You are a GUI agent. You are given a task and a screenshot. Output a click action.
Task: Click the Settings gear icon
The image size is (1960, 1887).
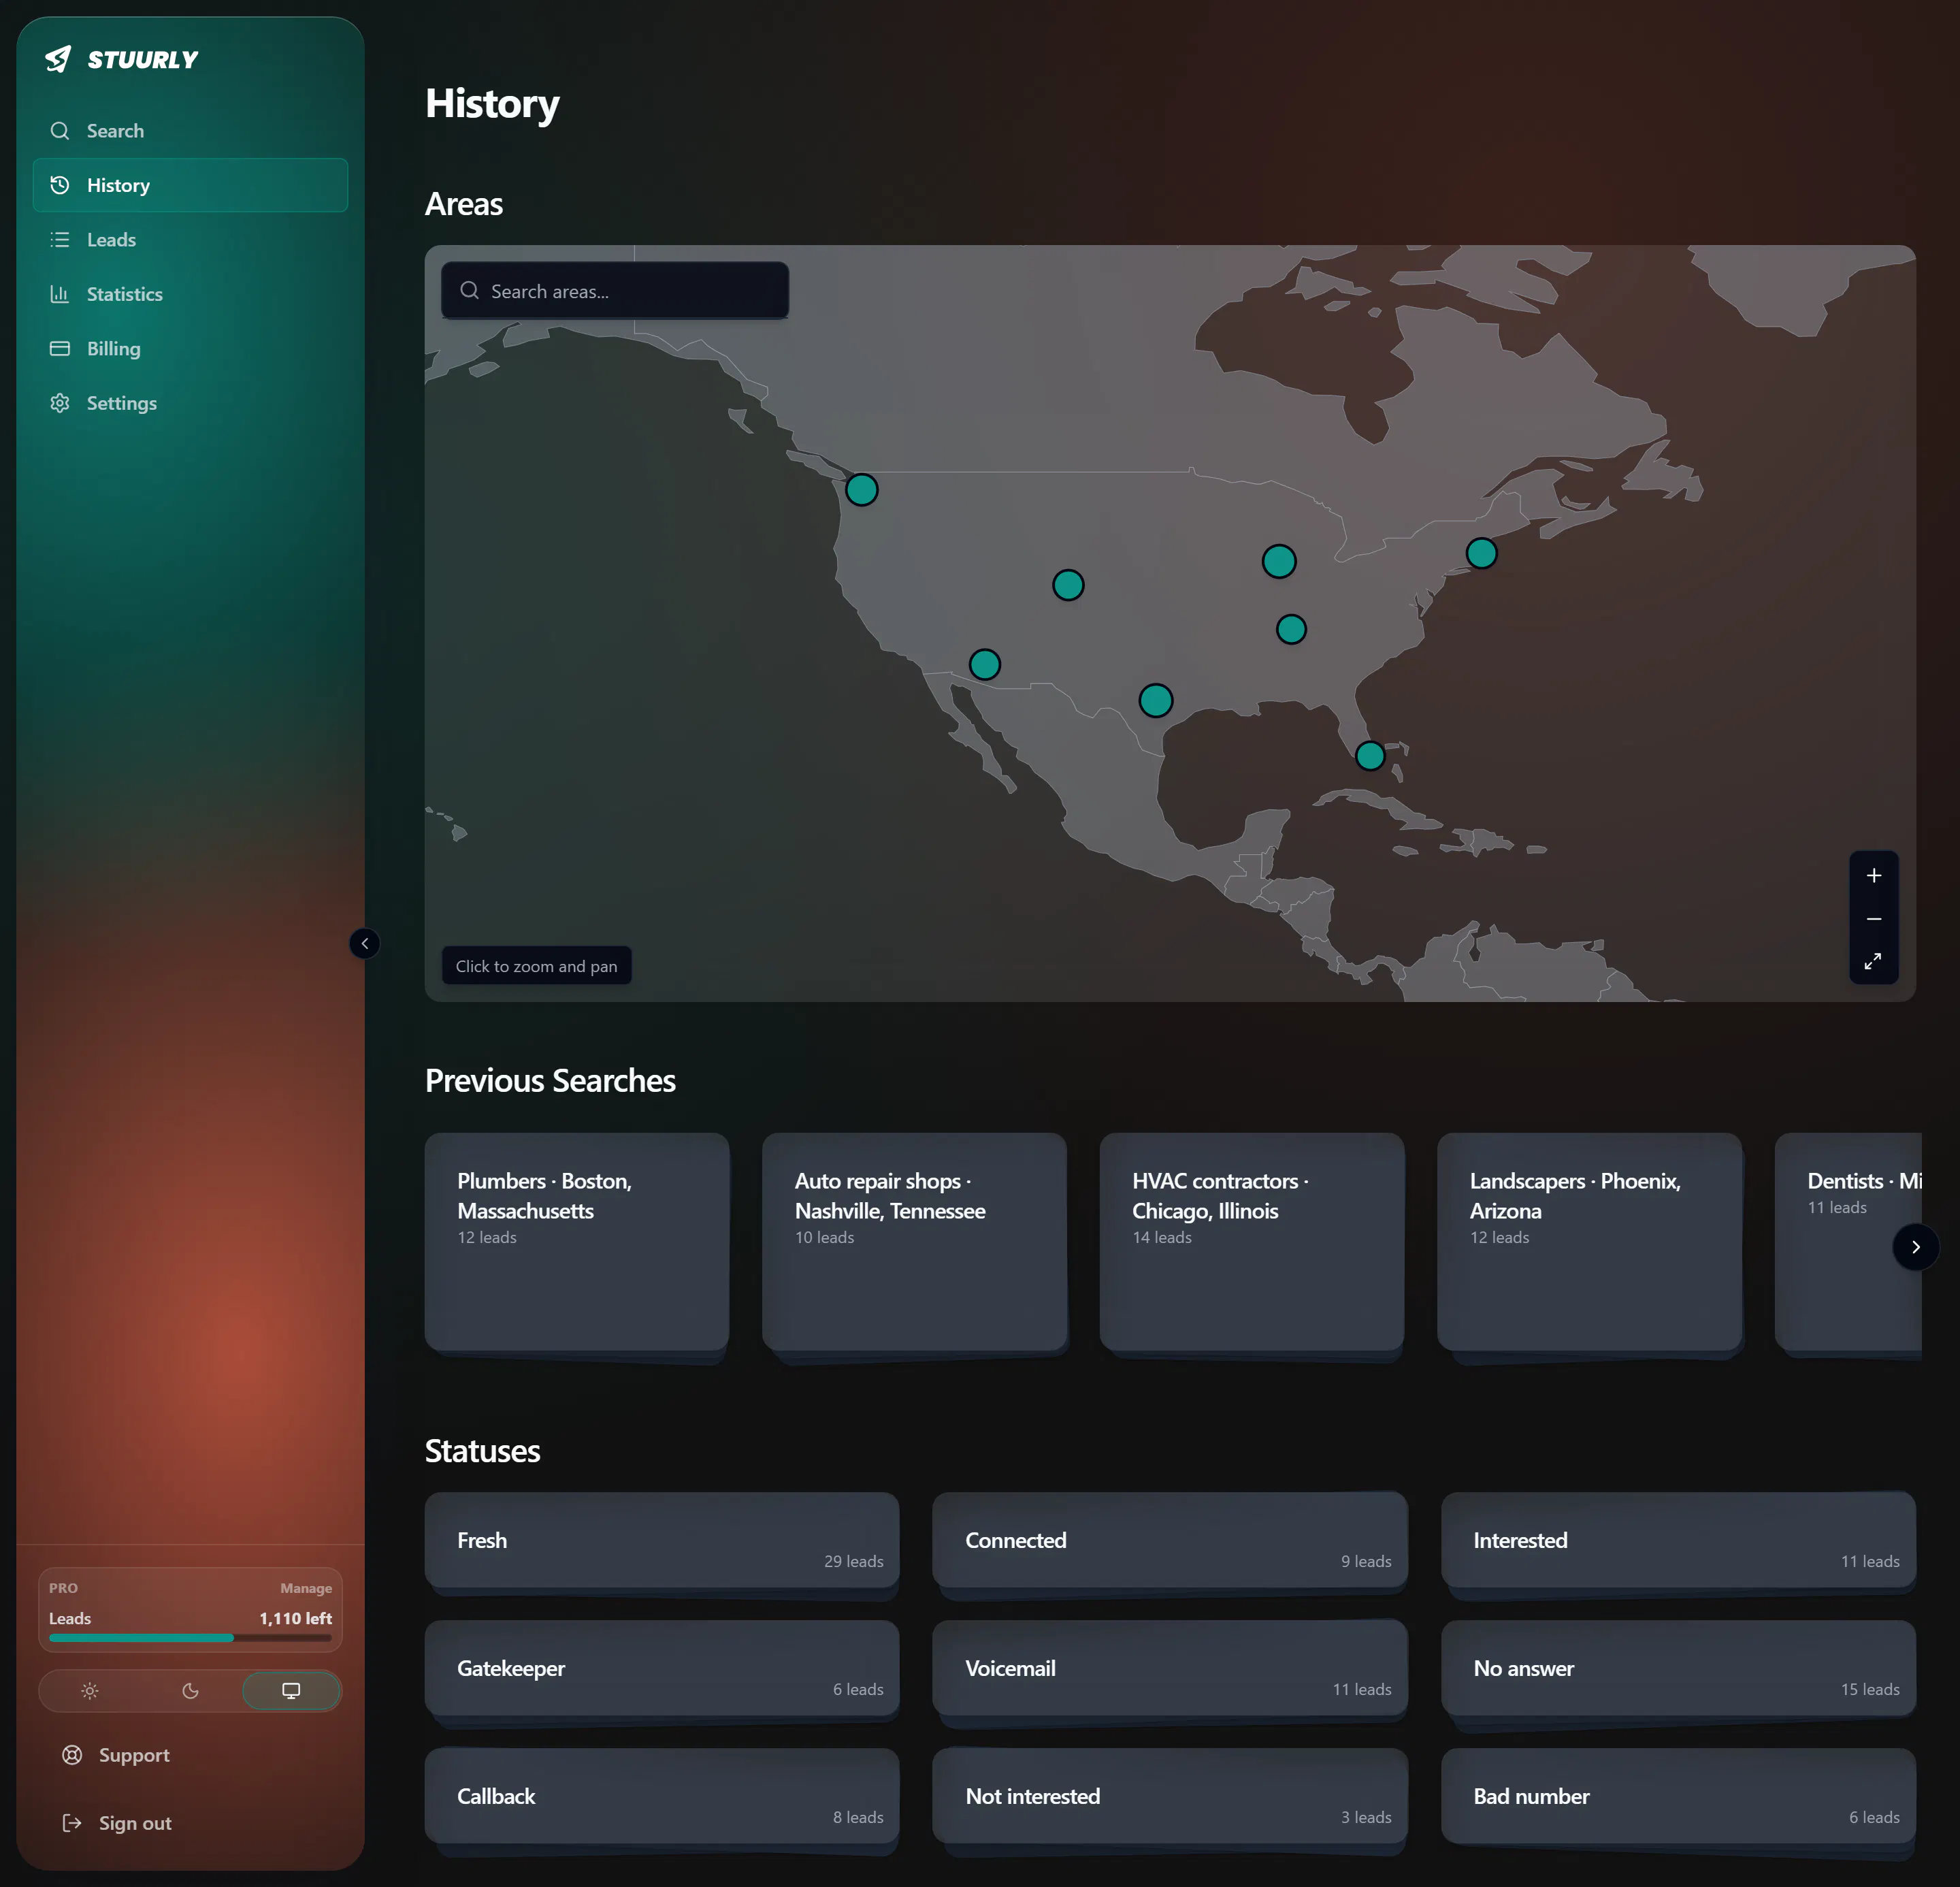(x=60, y=403)
